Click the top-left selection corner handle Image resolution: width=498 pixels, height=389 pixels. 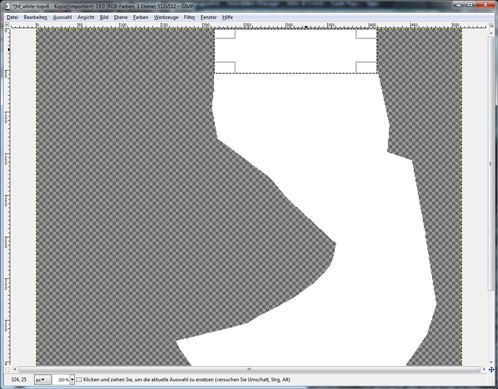pos(225,34)
